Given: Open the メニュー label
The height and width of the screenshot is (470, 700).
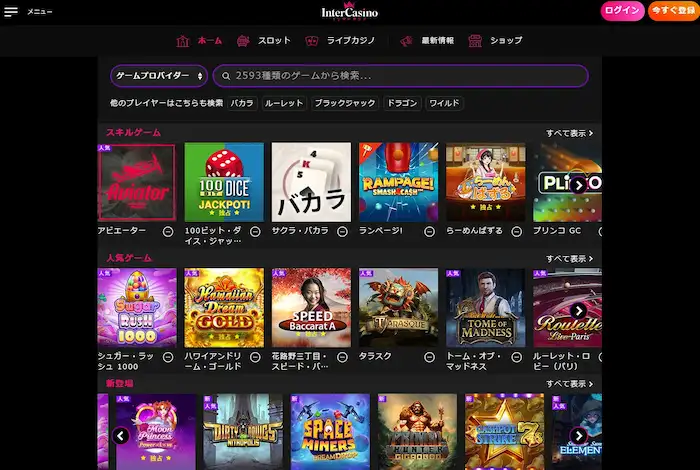Looking at the screenshot, I should point(40,12).
